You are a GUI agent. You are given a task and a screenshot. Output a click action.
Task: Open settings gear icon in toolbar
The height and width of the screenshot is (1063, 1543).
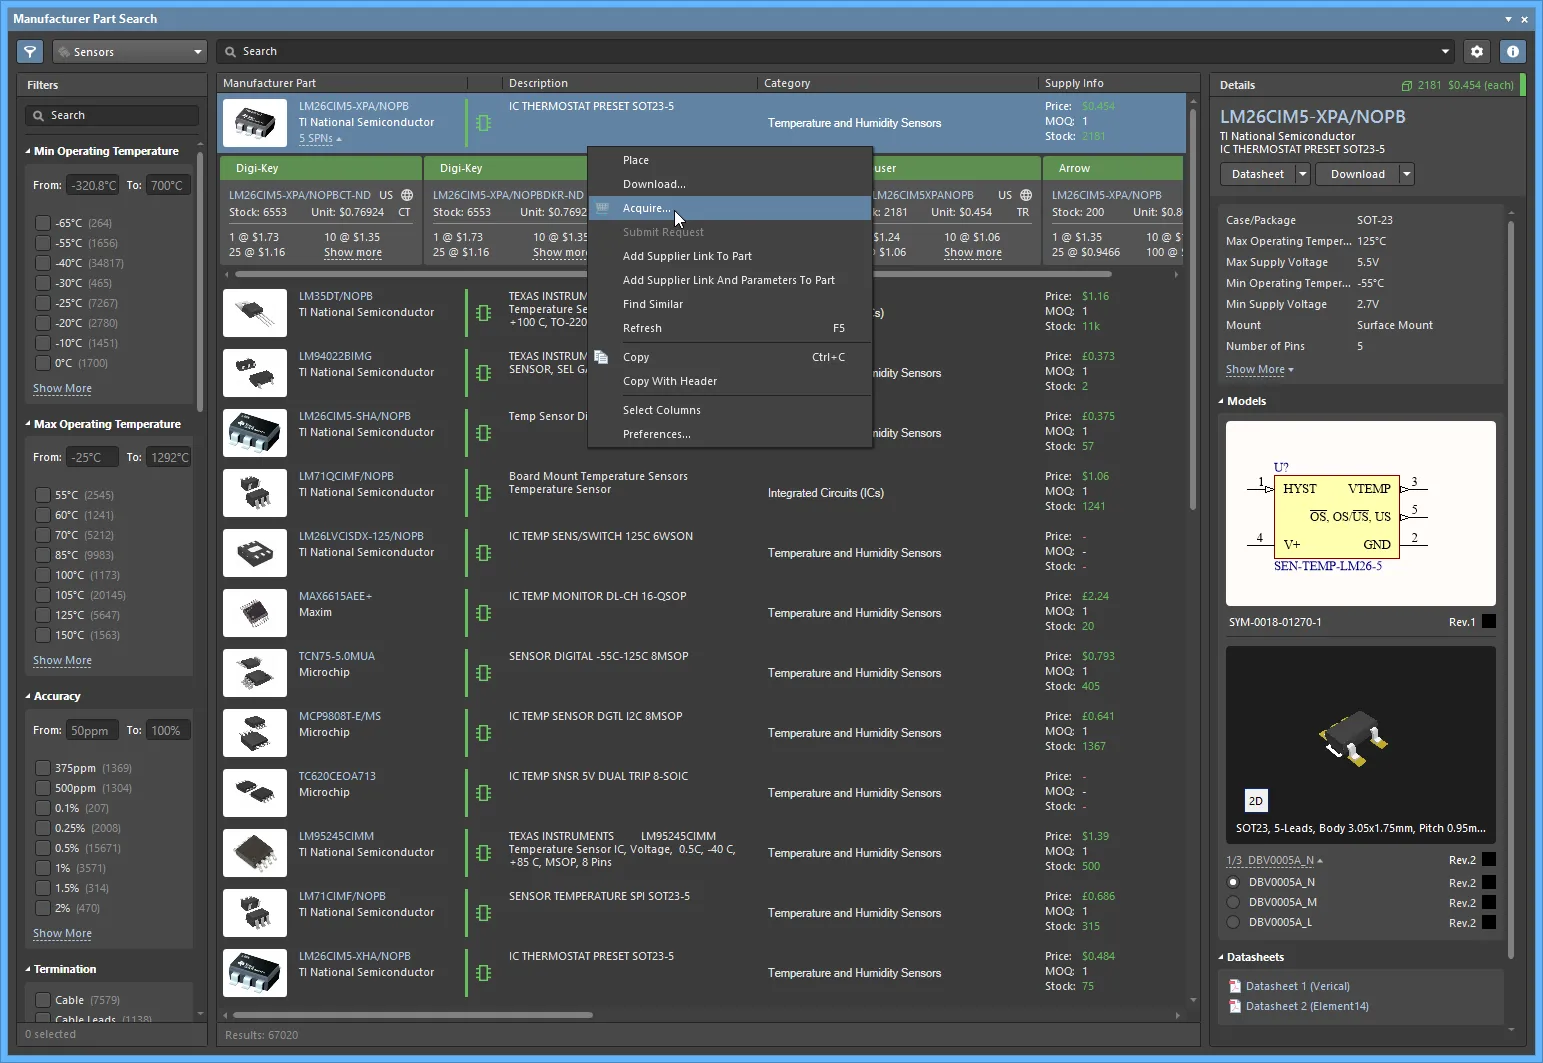click(1477, 51)
